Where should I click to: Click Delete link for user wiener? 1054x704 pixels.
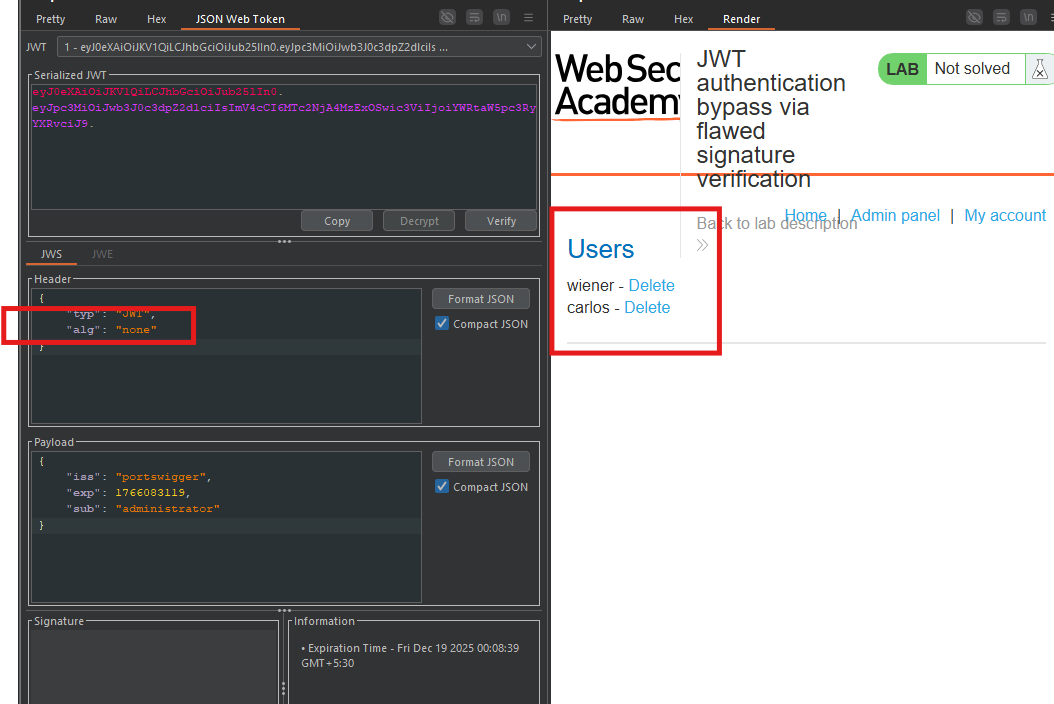(651, 286)
